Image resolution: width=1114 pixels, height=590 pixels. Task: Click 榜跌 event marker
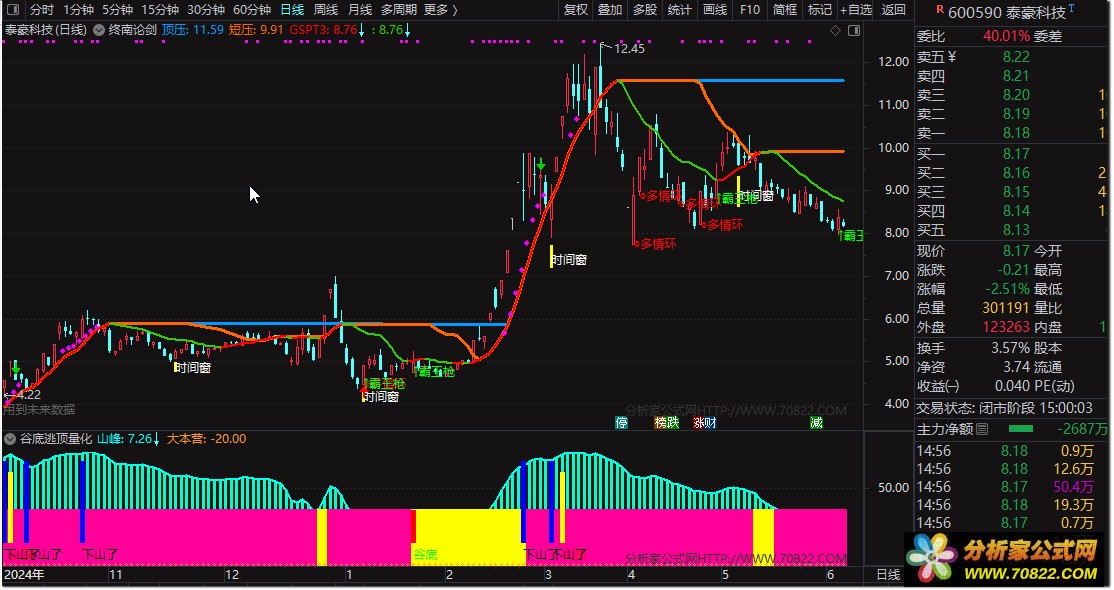(x=666, y=423)
